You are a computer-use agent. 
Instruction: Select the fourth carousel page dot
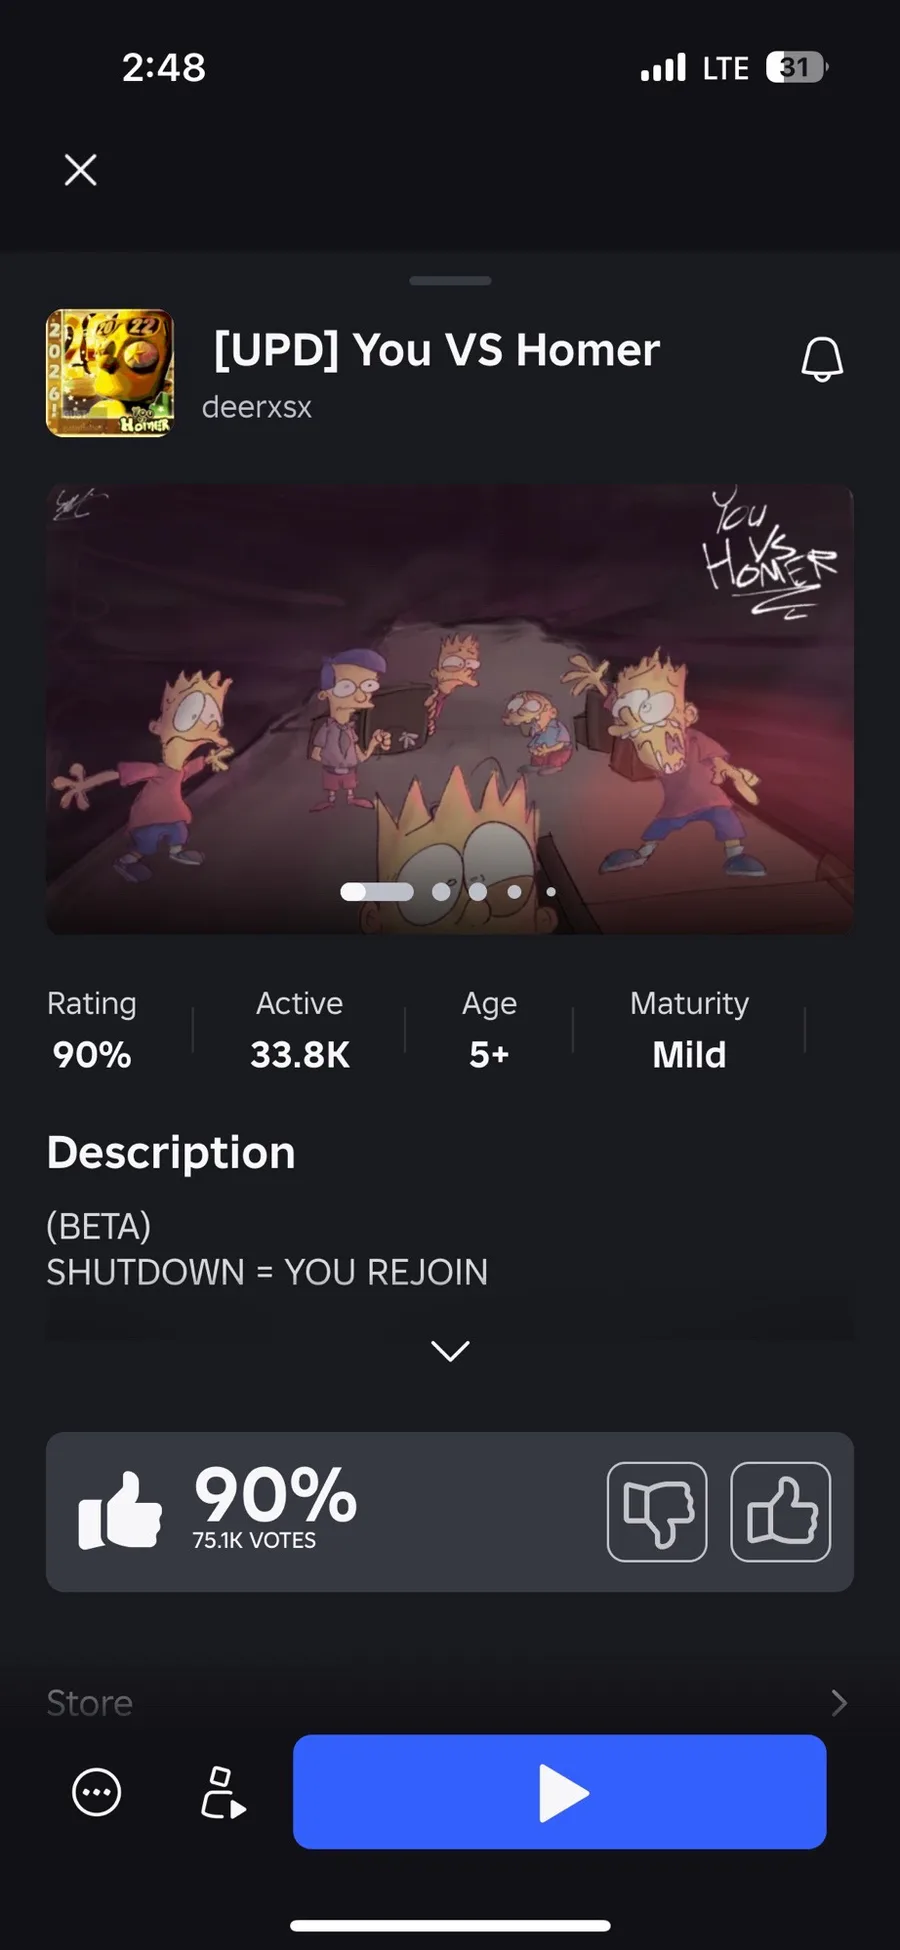[x=514, y=891]
